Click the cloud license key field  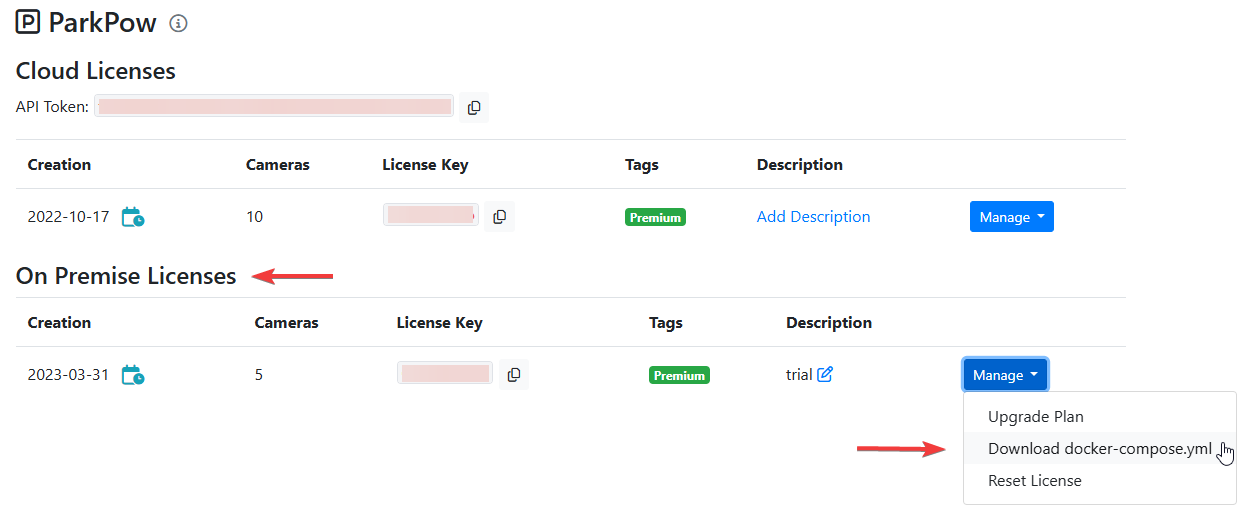click(x=431, y=215)
